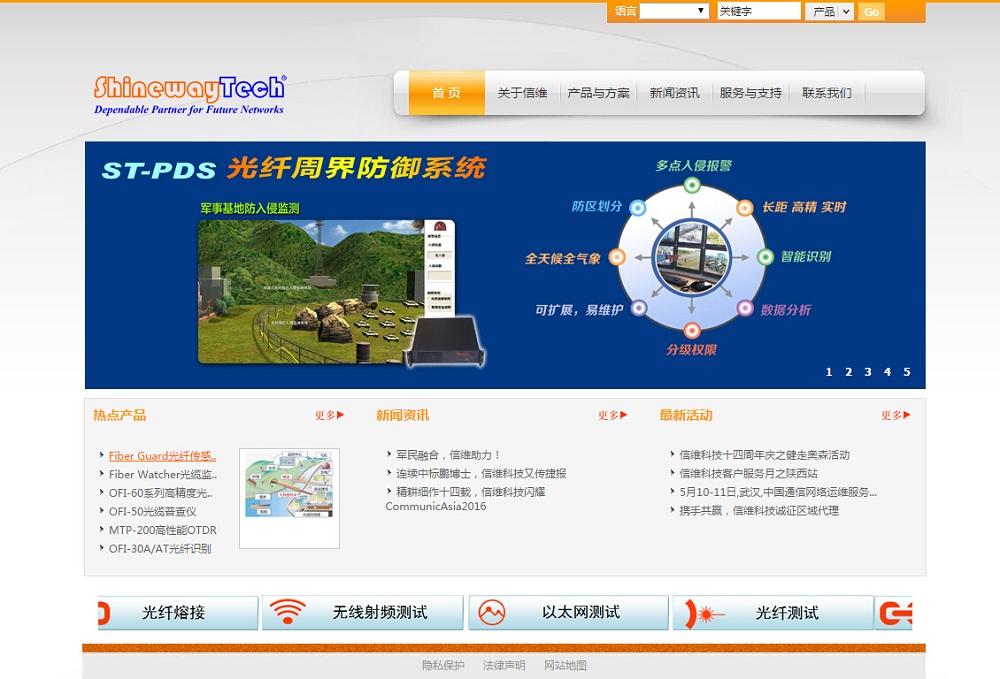This screenshot has width=1000, height=679.
Task: Click 更多 beside 新闻资讯
Action: 612,416
